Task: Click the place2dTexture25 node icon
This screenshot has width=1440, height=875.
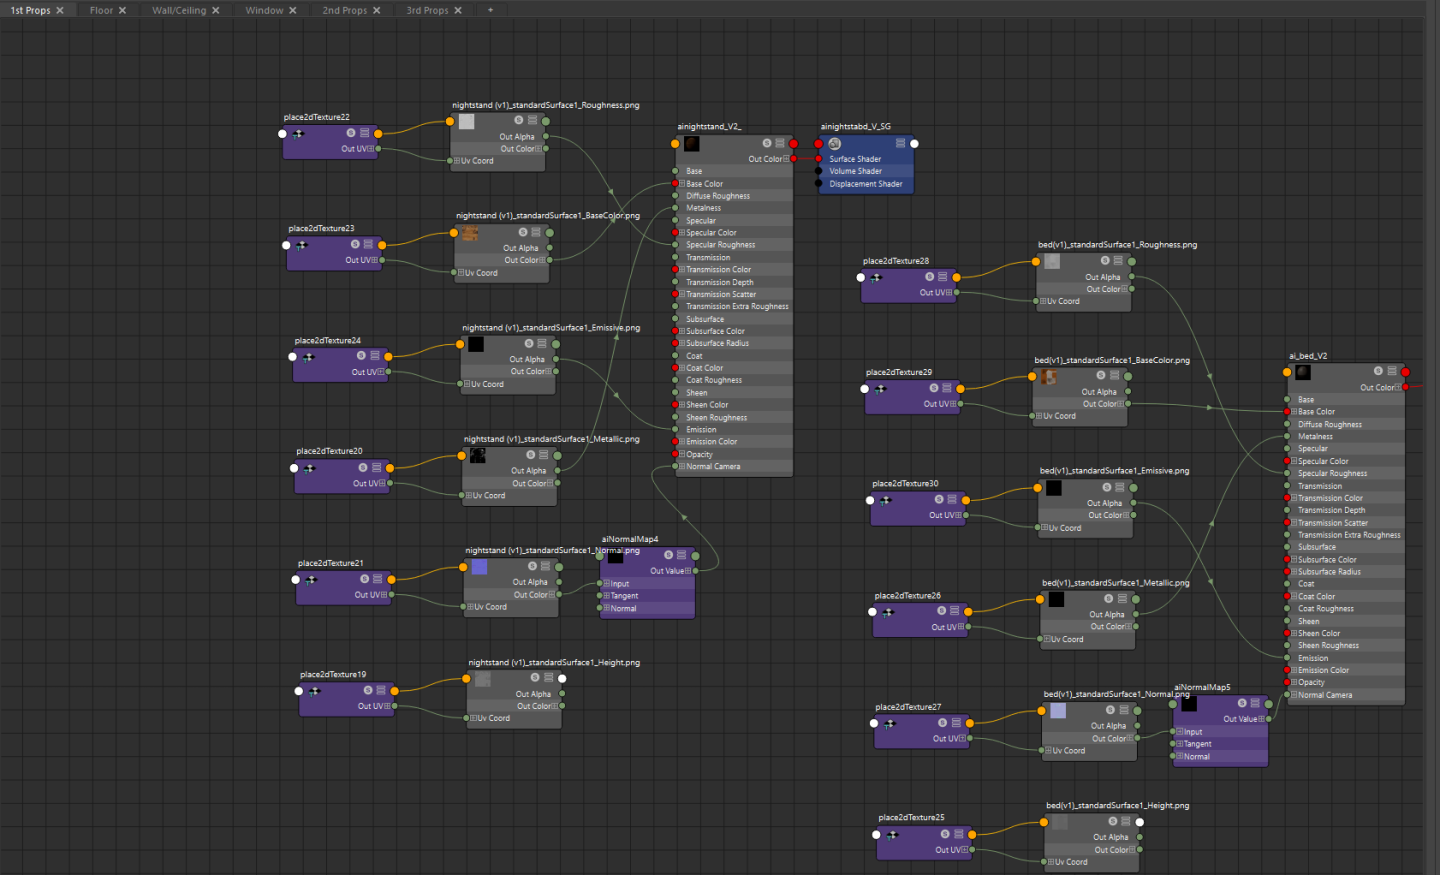Action: point(892,834)
